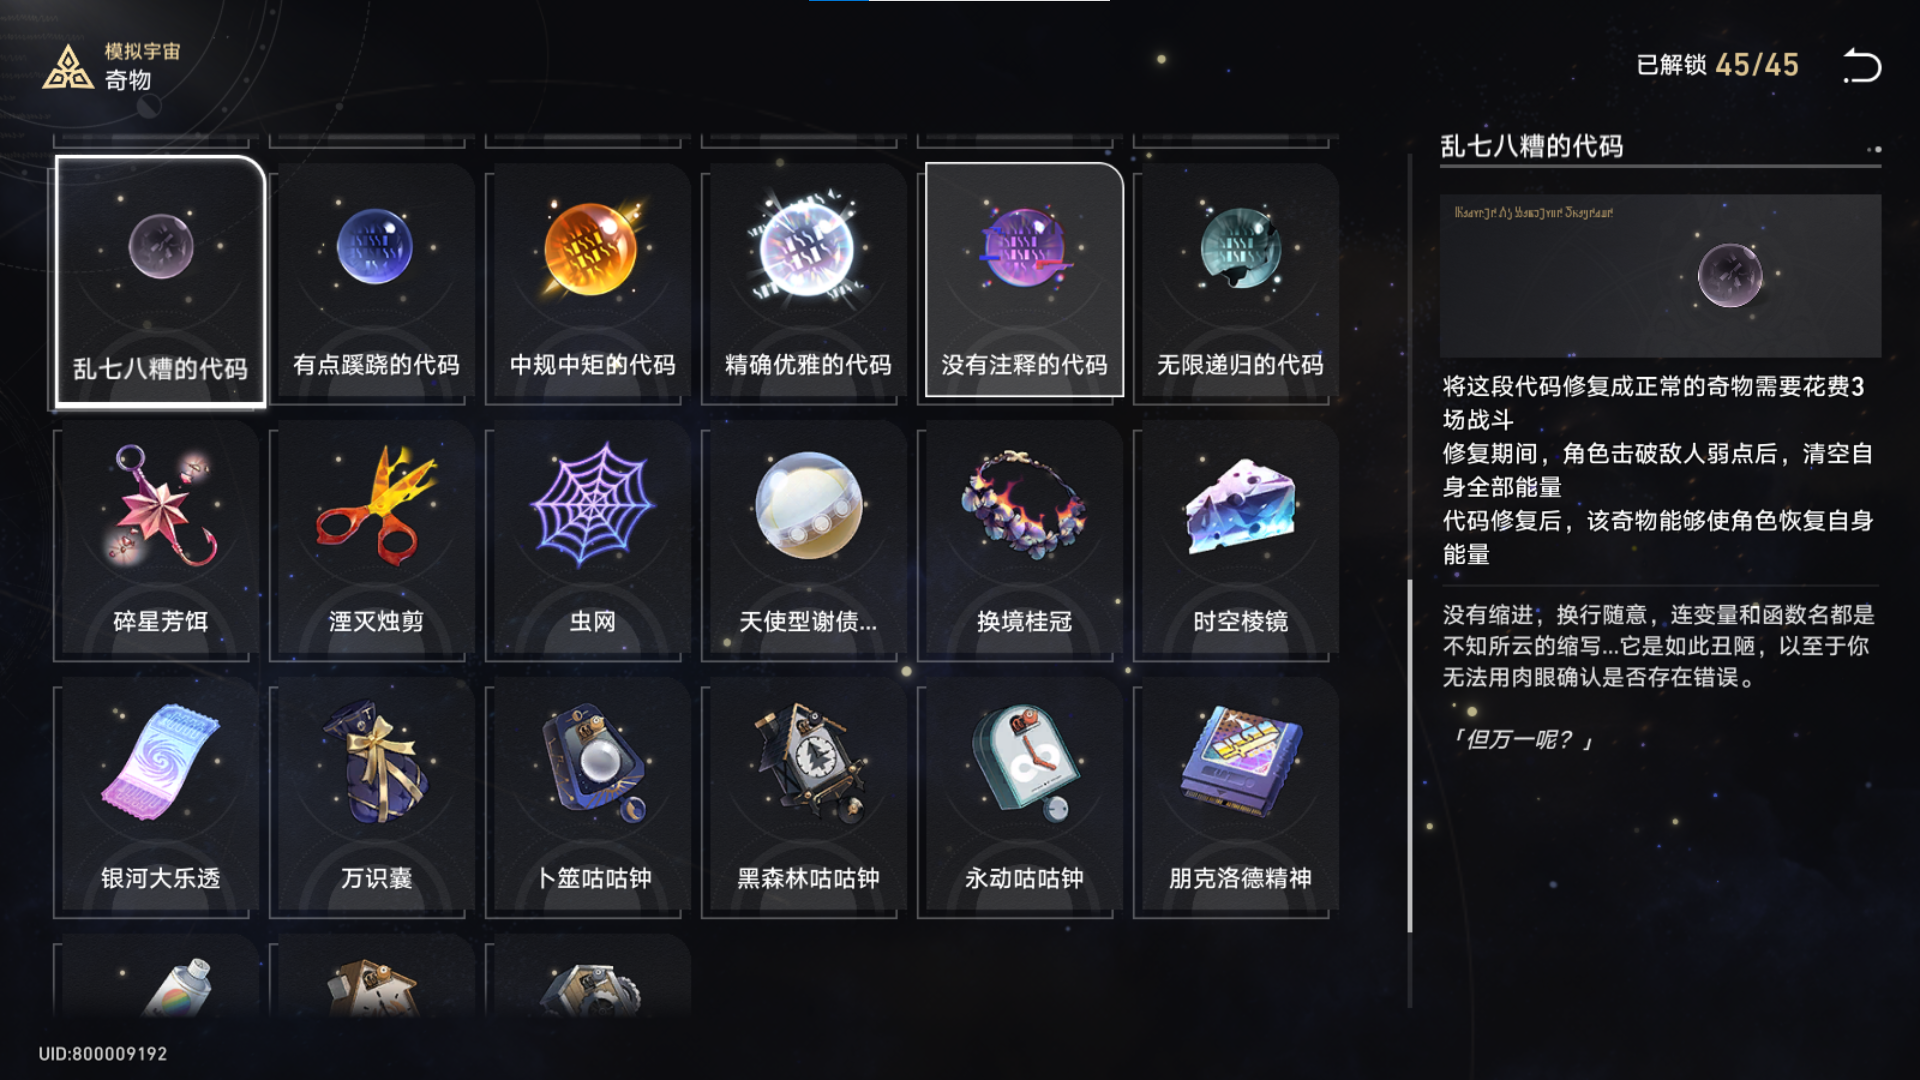
Task: Select the 湮灭烛剪 scissors curio
Action: click(x=376, y=541)
